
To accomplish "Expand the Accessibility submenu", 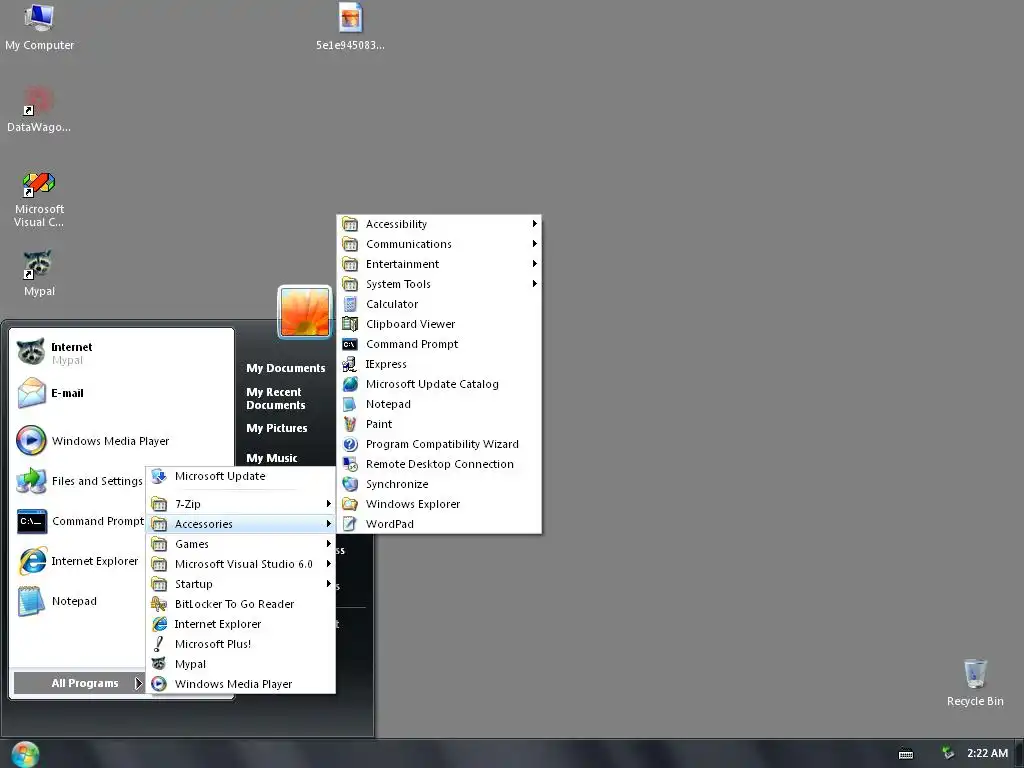I will pyautogui.click(x=439, y=224).
